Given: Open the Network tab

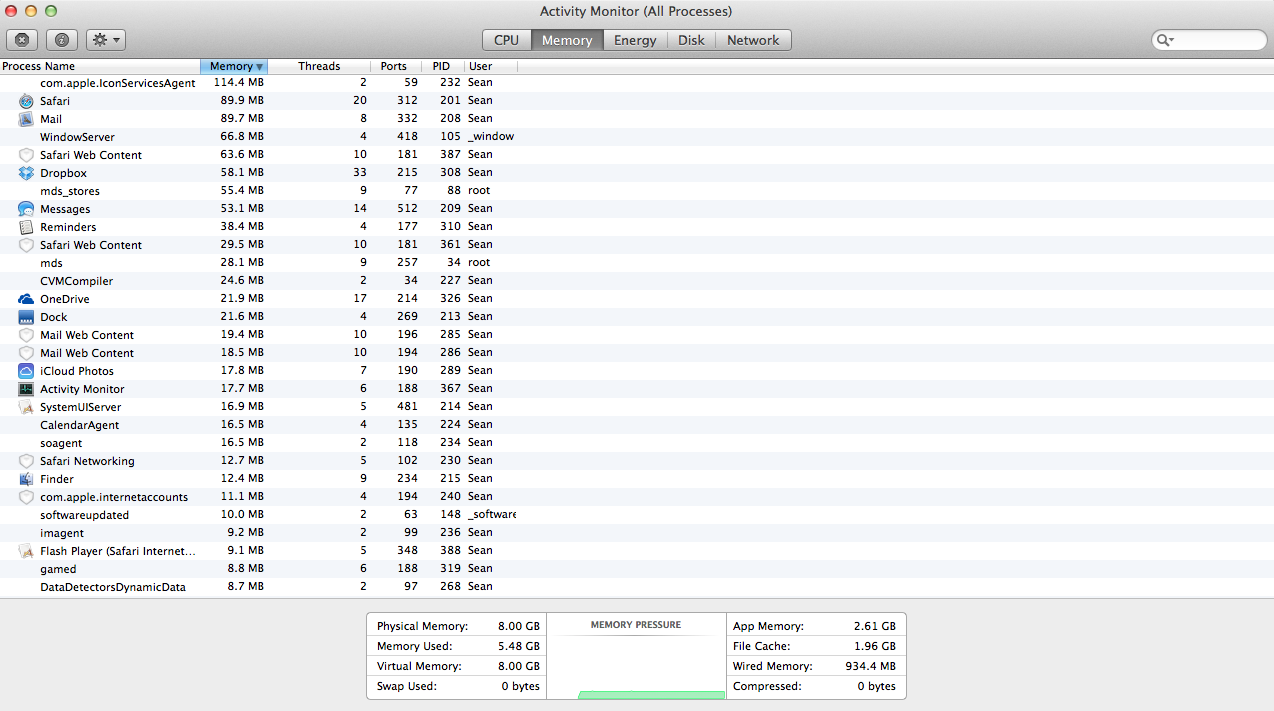Looking at the screenshot, I should click(753, 40).
